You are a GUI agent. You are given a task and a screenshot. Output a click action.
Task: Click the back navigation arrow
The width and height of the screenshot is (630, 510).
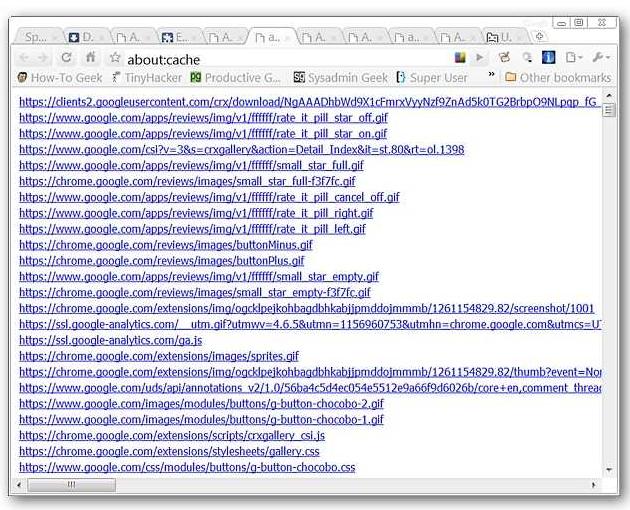[x=26, y=58]
